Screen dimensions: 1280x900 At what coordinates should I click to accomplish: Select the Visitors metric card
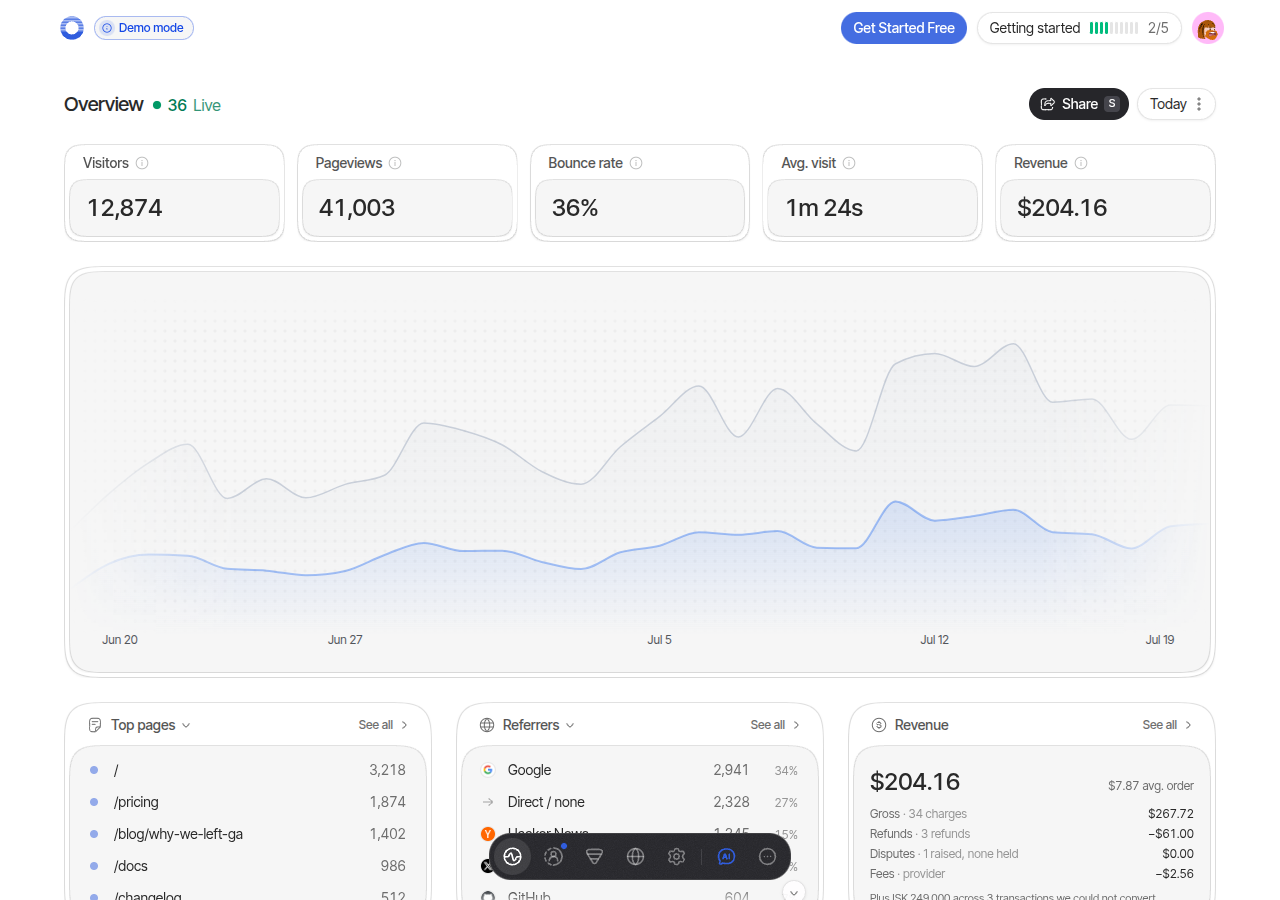[174, 193]
